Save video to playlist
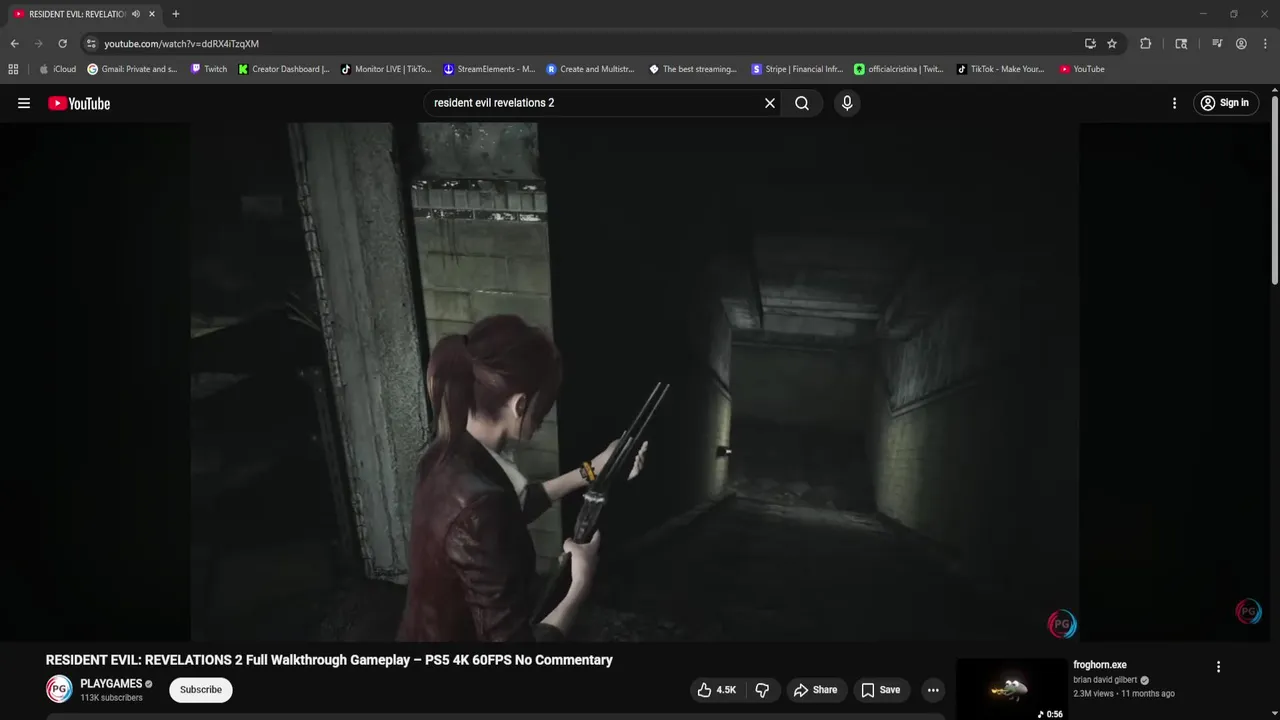Image resolution: width=1280 pixels, height=720 pixels. click(881, 690)
